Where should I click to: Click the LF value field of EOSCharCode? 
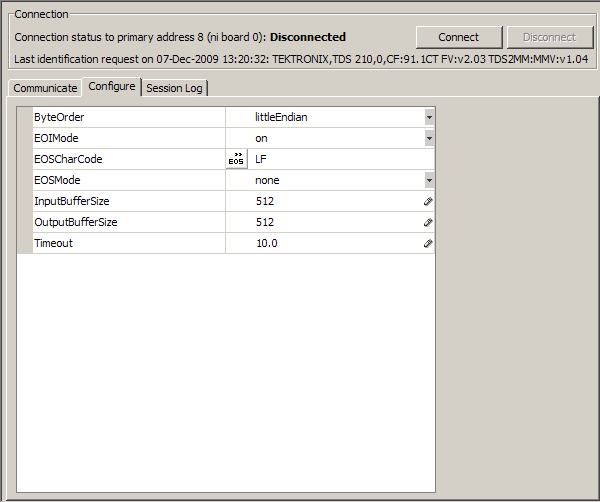pos(340,159)
